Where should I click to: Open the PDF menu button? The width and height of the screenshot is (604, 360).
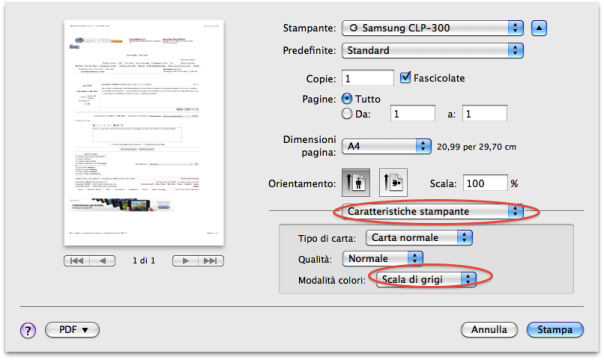pos(72,330)
